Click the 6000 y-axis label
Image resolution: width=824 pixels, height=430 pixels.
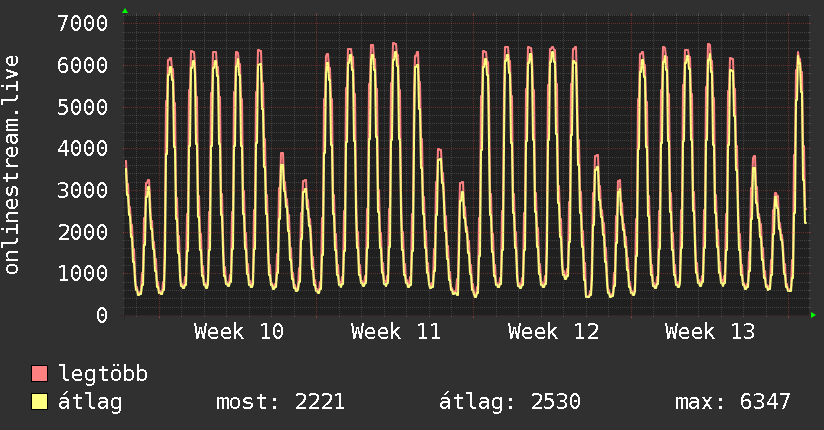click(83, 65)
